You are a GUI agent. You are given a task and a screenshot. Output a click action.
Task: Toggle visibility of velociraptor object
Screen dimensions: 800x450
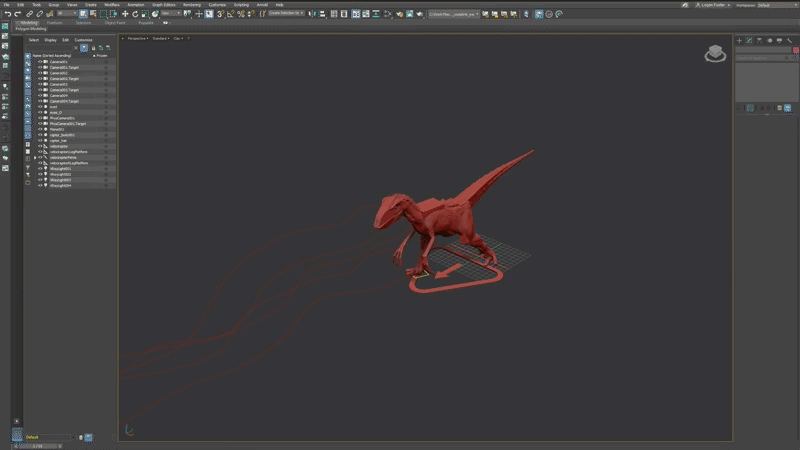pyautogui.click(x=40, y=146)
